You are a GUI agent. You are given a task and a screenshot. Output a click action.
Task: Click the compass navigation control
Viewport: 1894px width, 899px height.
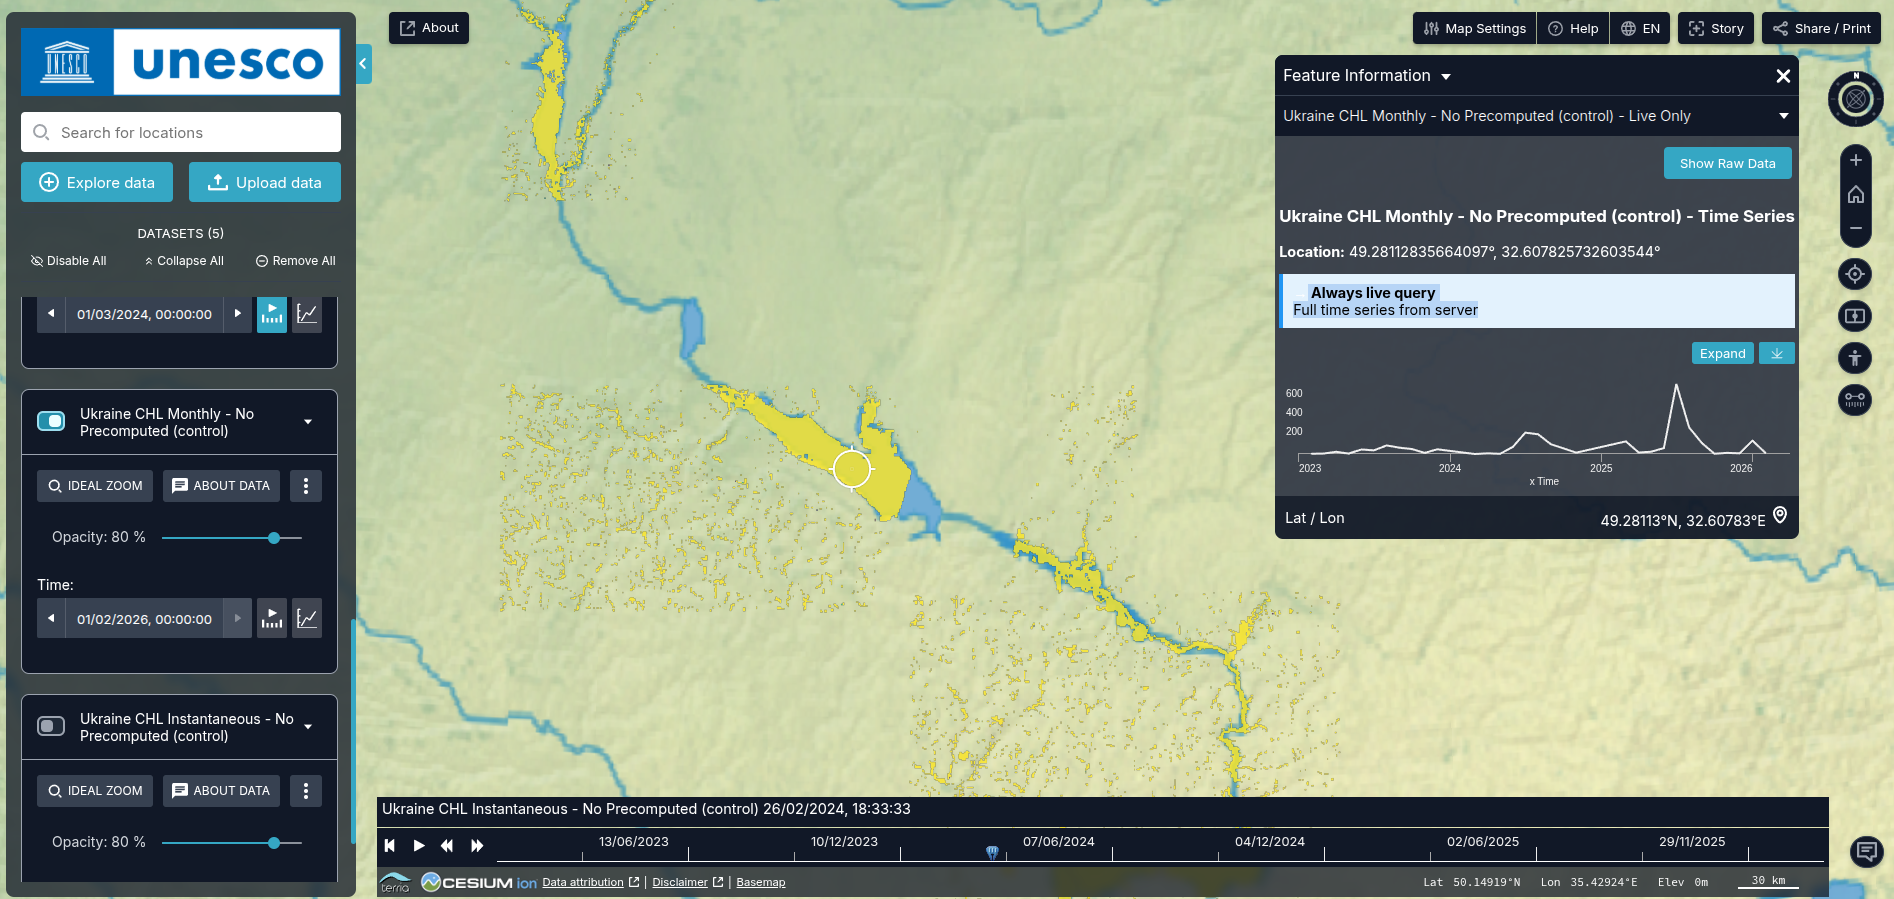pyautogui.click(x=1855, y=99)
